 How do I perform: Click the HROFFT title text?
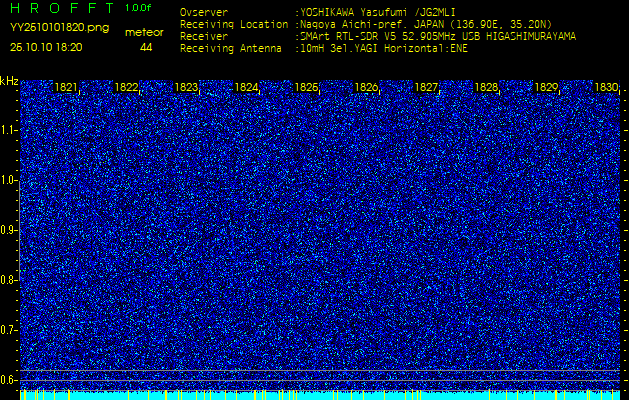pyautogui.click(x=63, y=8)
